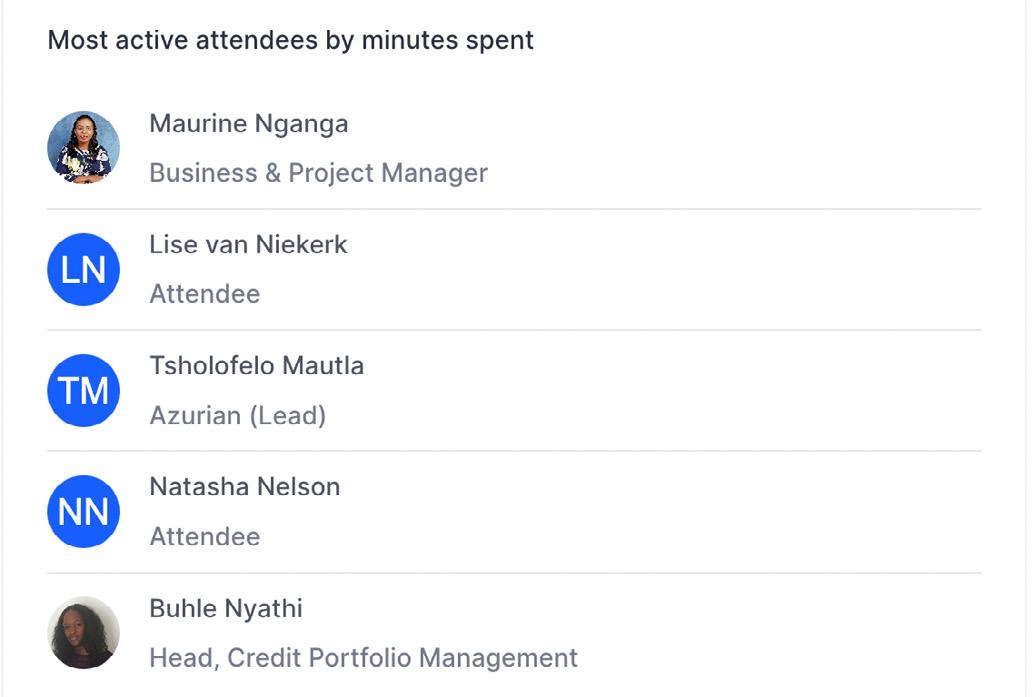
Task: Open the LN initials avatar
Action: tap(83, 269)
